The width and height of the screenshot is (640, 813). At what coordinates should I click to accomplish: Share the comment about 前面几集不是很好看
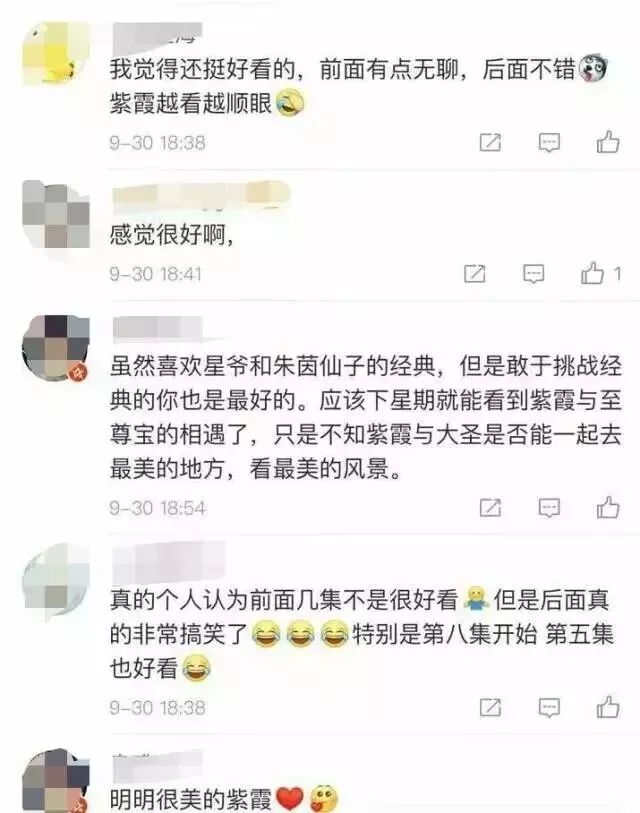490,707
